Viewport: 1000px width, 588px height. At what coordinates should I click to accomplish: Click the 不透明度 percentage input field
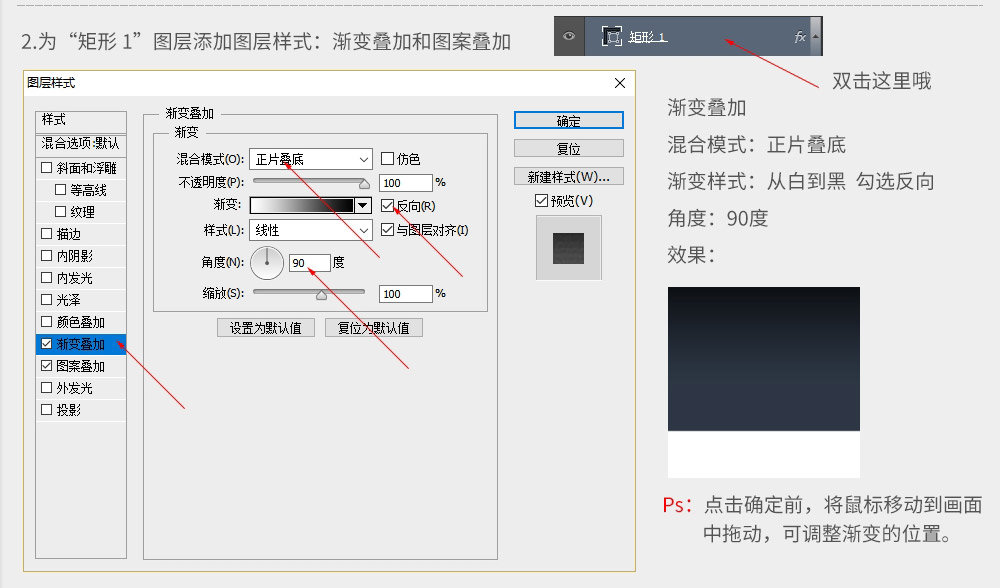click(x=406, y=183)
